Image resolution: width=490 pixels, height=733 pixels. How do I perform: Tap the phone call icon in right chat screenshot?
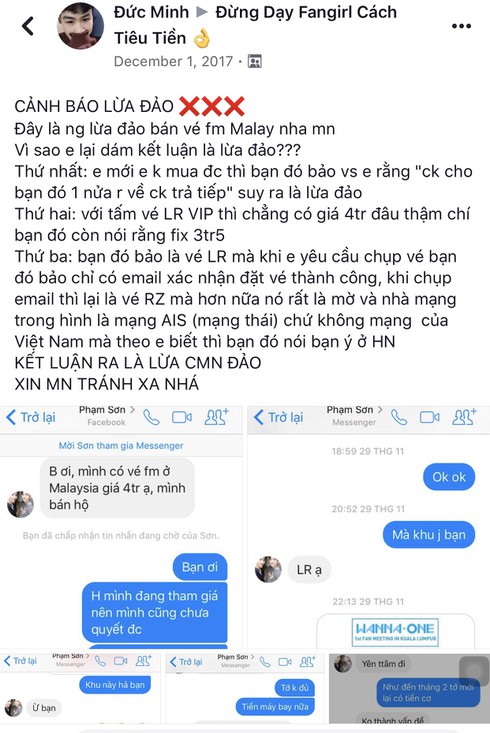click(398, 417)
